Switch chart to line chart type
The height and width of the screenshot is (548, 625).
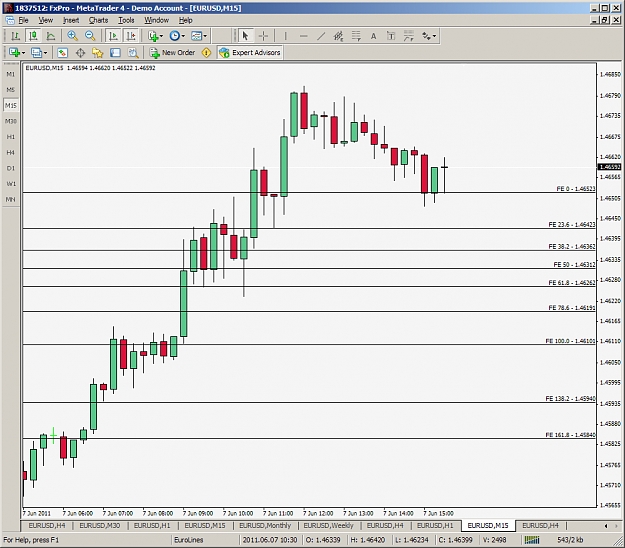tap(51, 36)
